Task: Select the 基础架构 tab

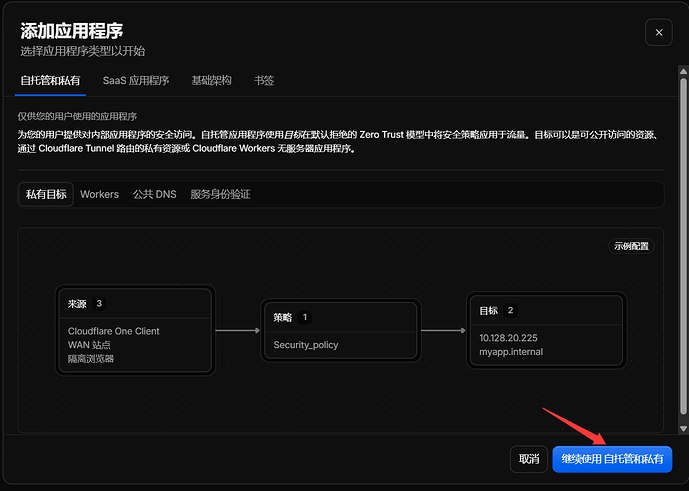Action: pos(211,80)
